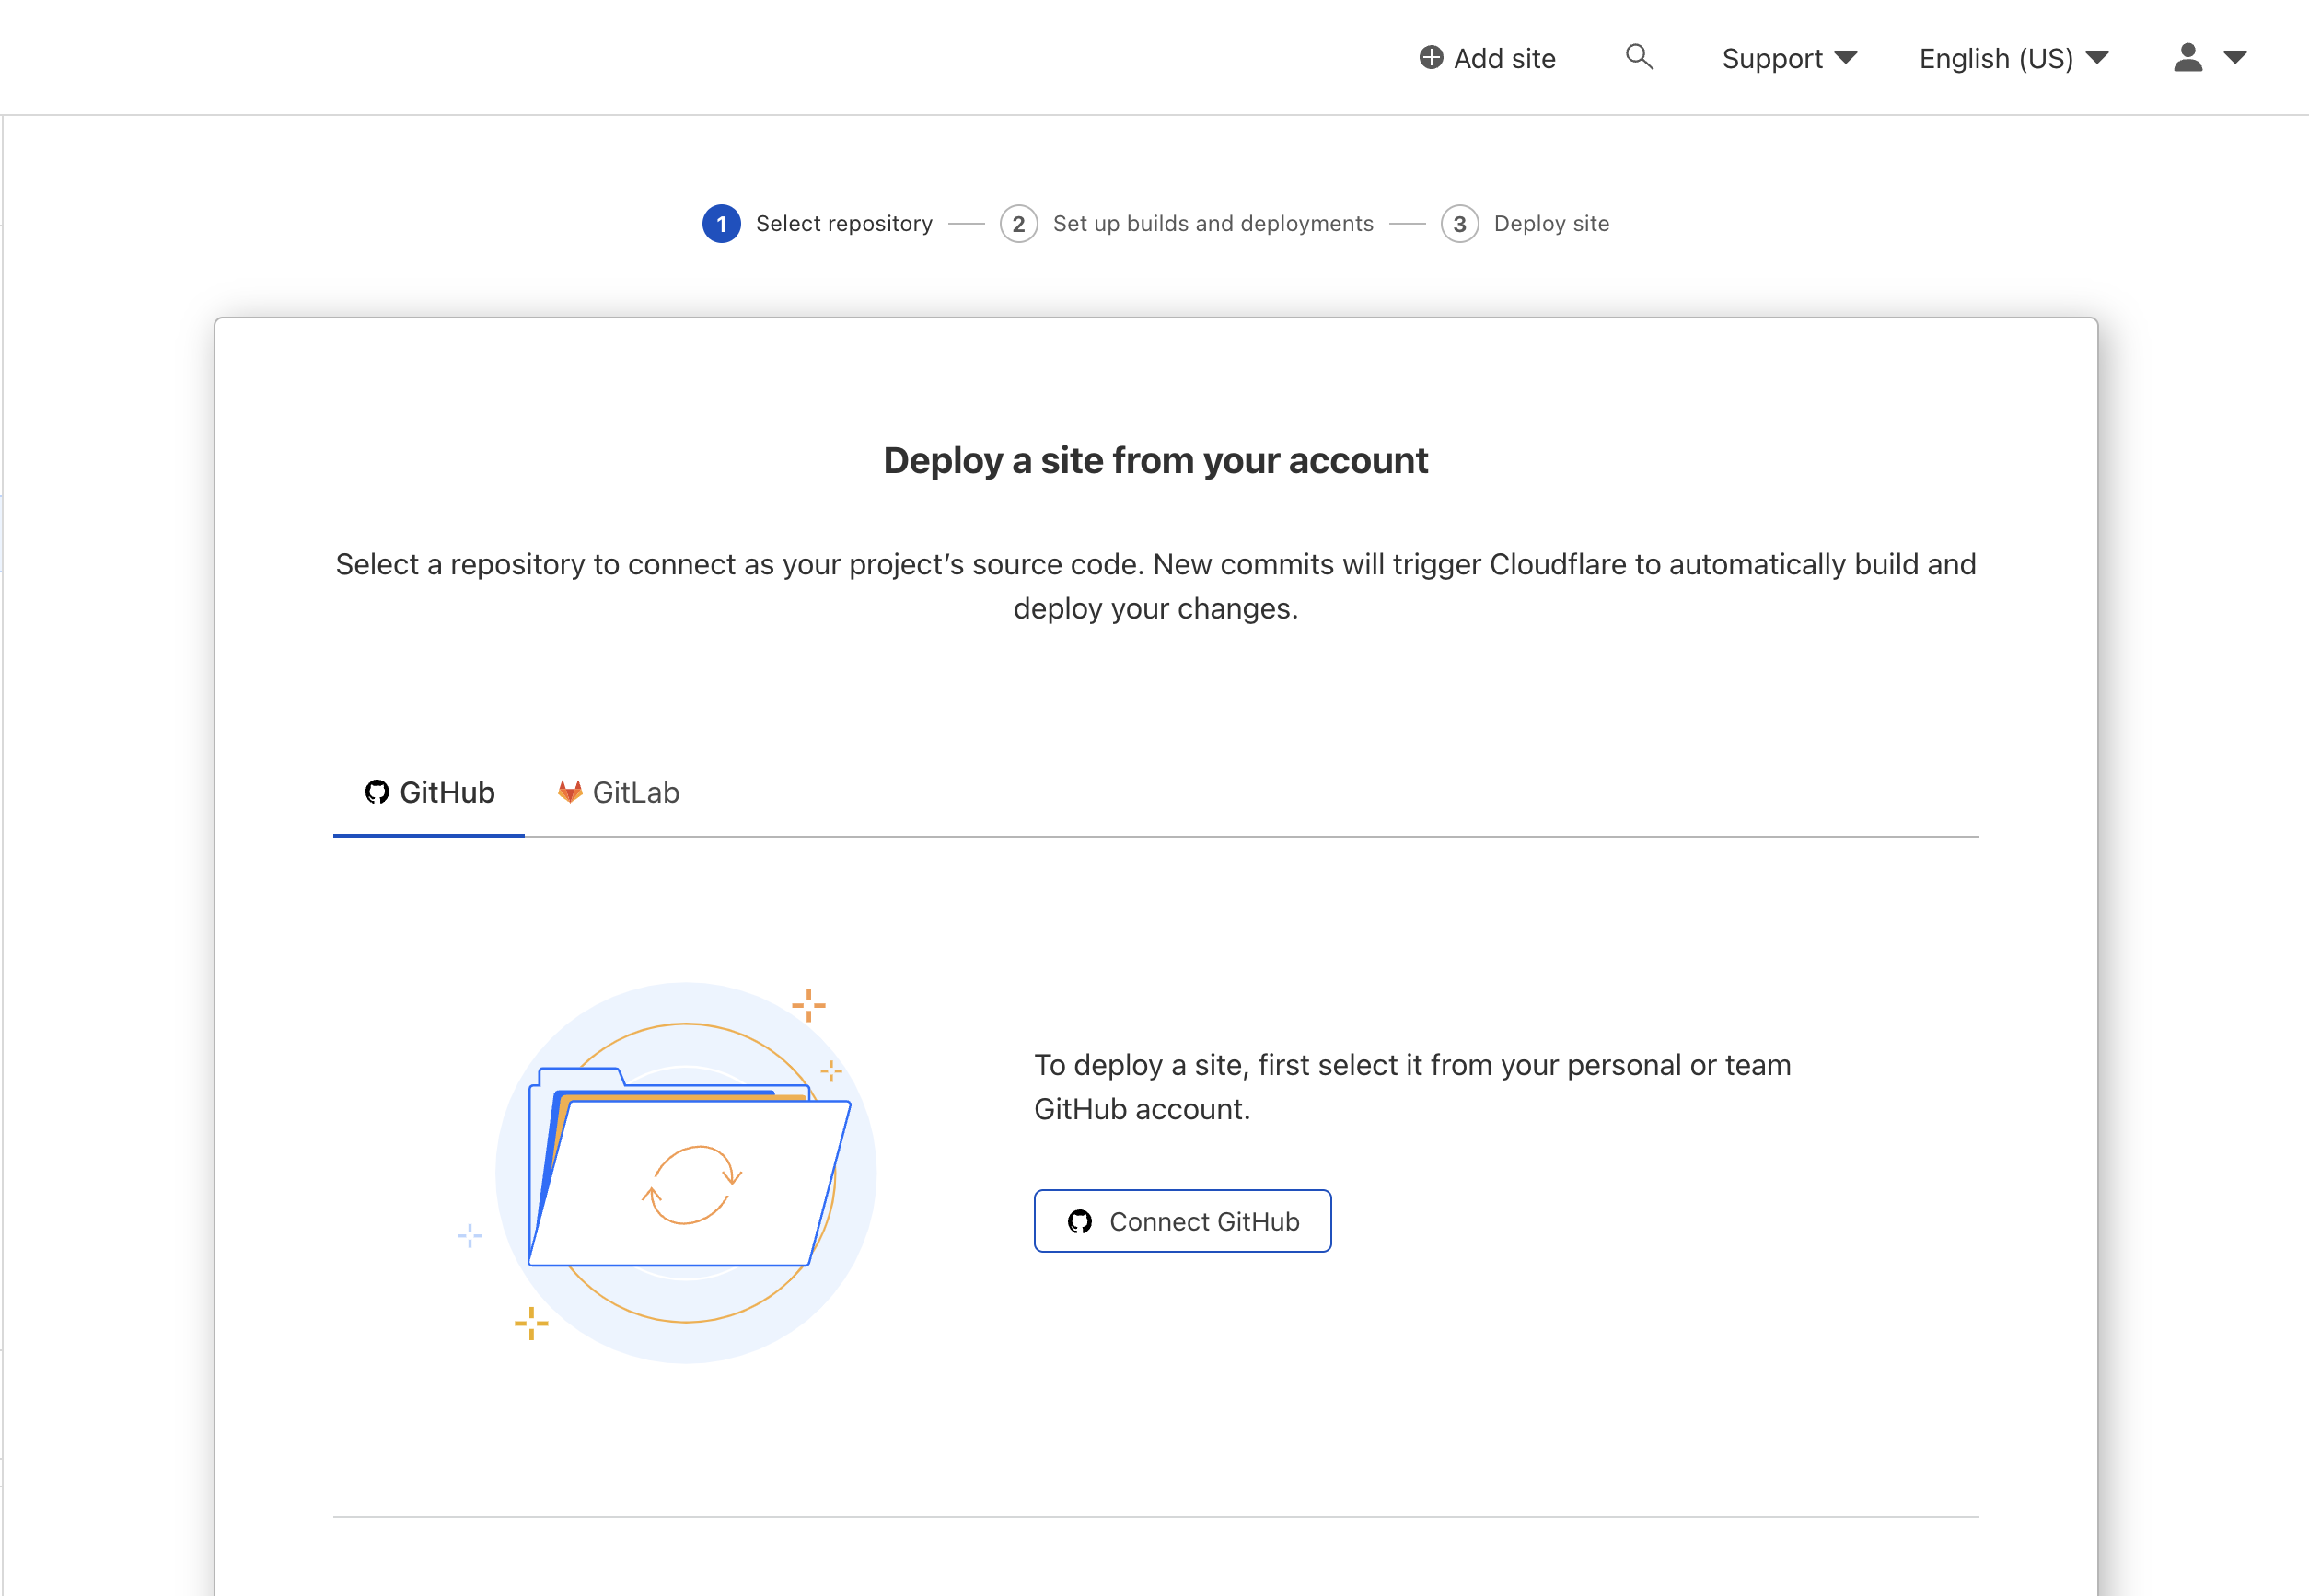Click the plus icon beside Add site
Viewport: 2309px width, 1596px height.
[x=1430, y=58]
